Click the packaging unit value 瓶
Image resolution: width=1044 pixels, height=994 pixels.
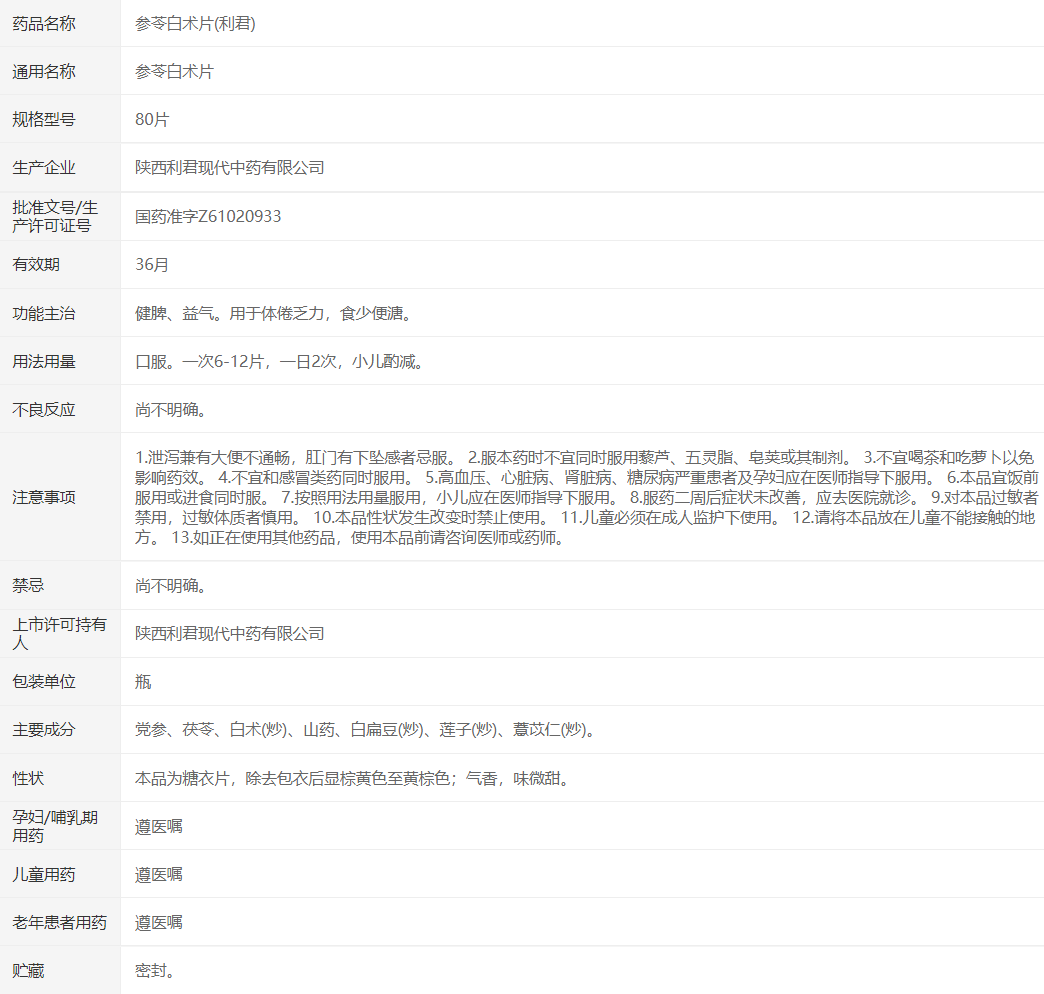[143, 682]
